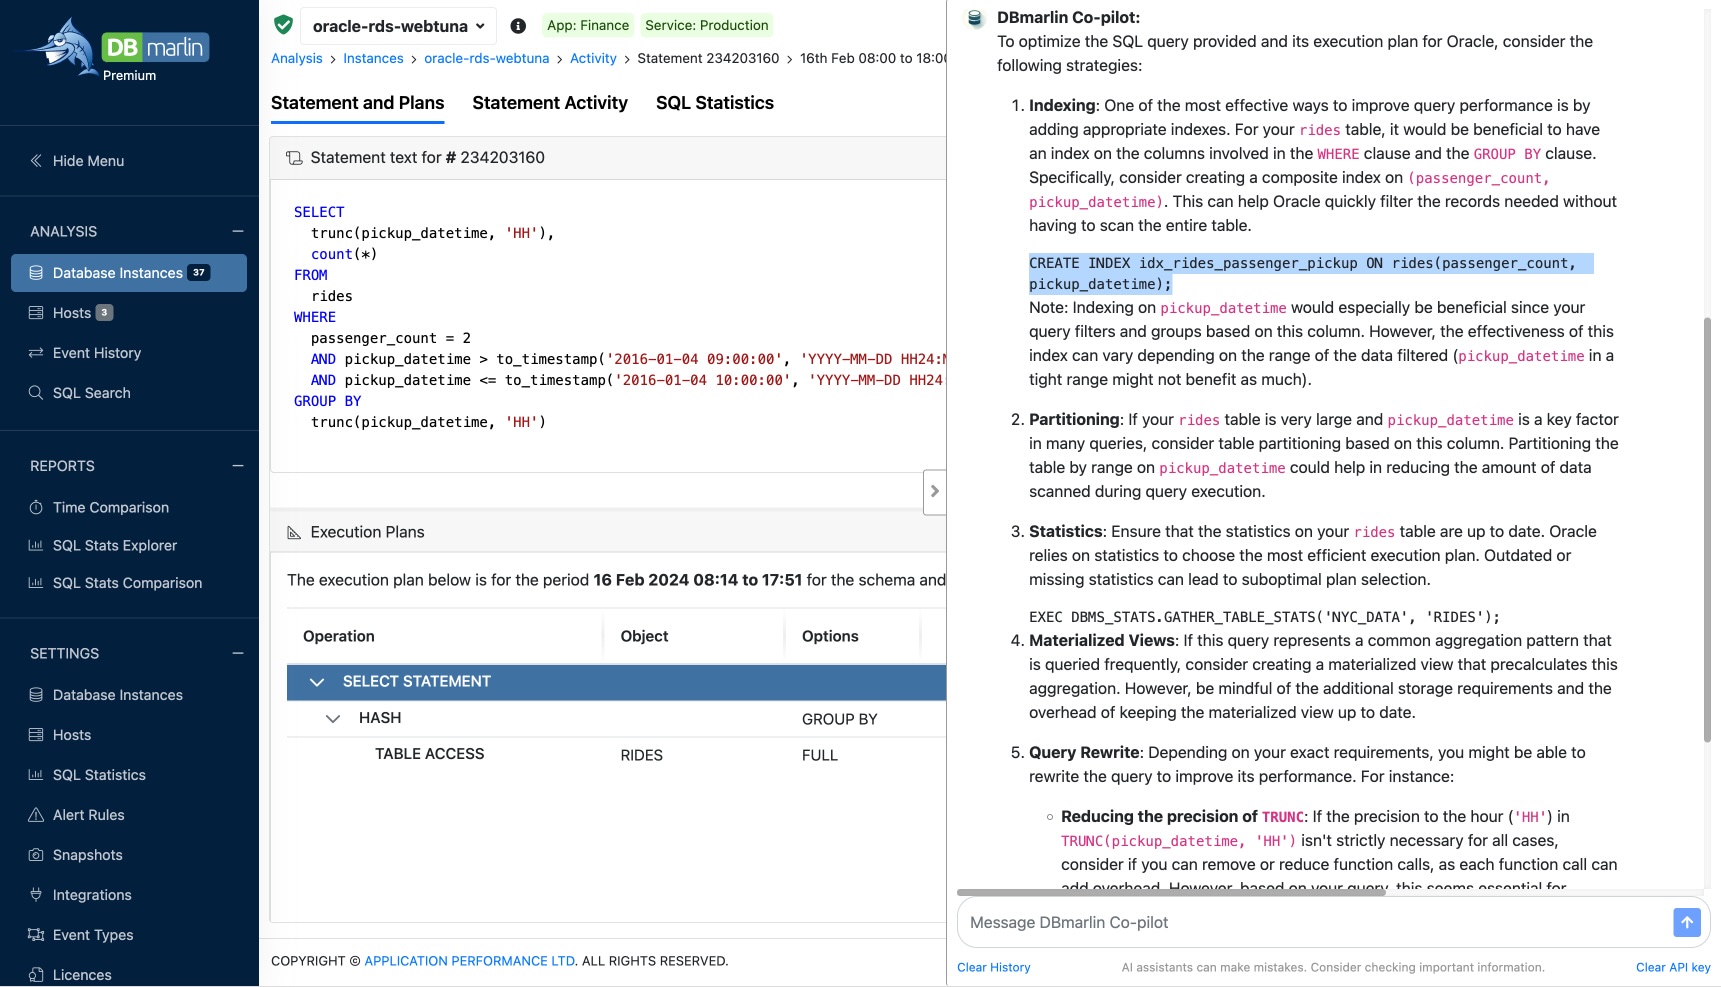Image resolution: width=1721 pixels, height=987 pixels.
Task: Click the DBmarlin logo
Action: pos(118,49)
